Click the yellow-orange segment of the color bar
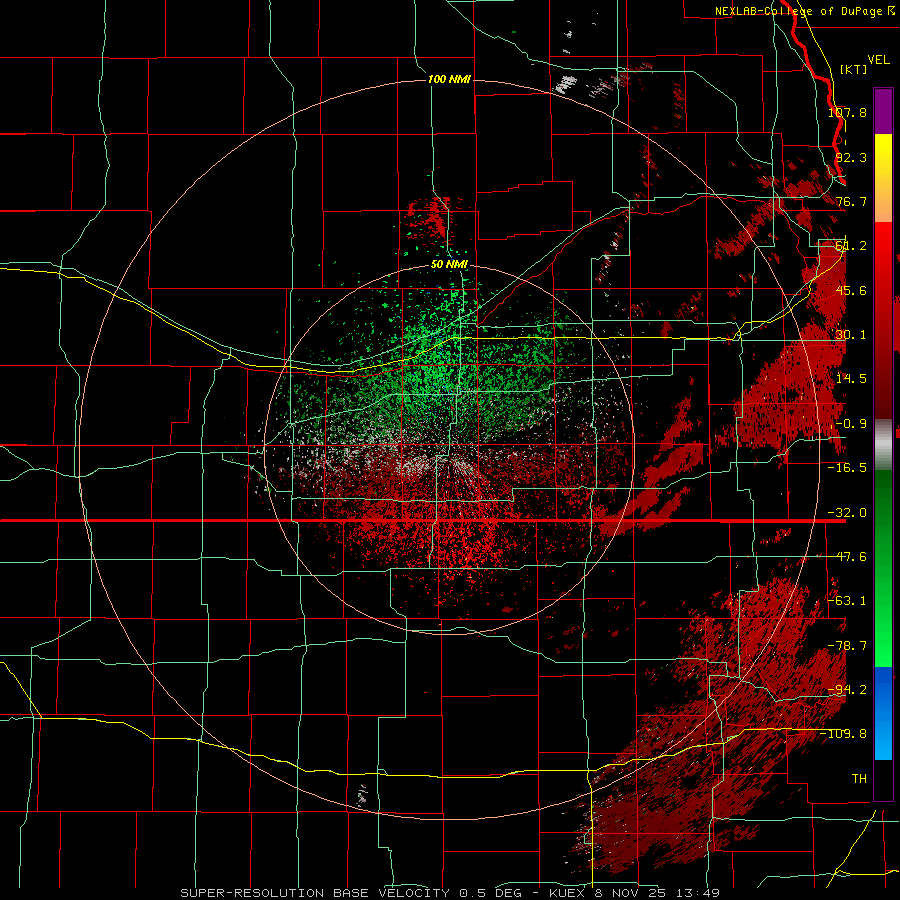This screenshot has width=900, height=900. 883,178
